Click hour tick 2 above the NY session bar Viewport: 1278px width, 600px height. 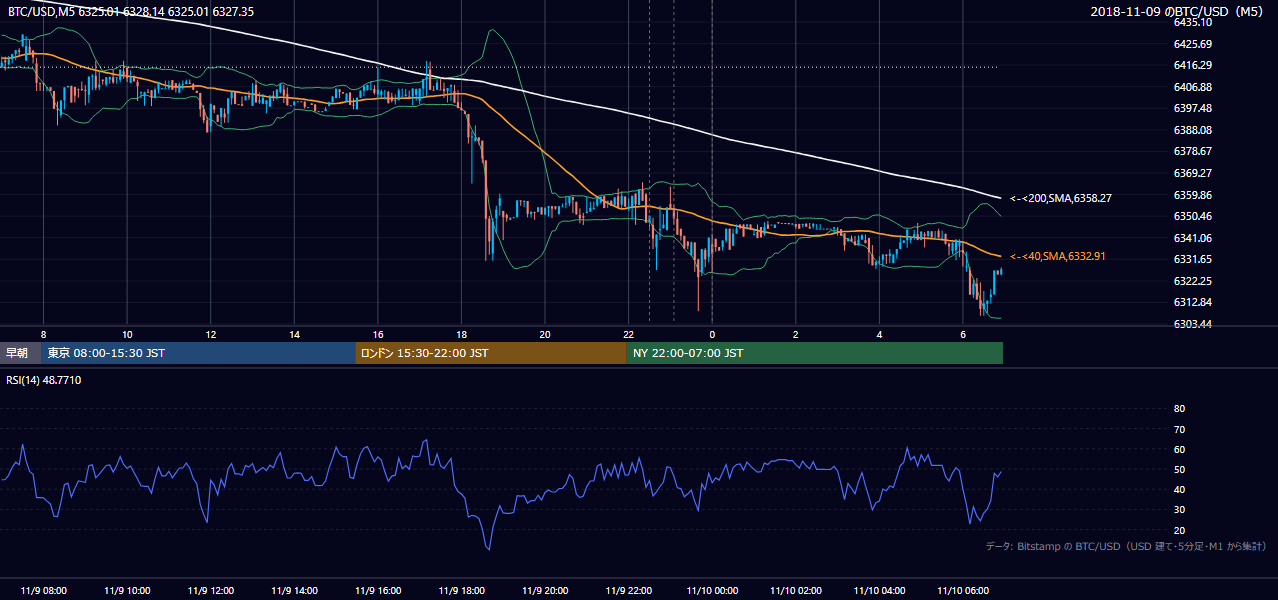tap(796, 334)
